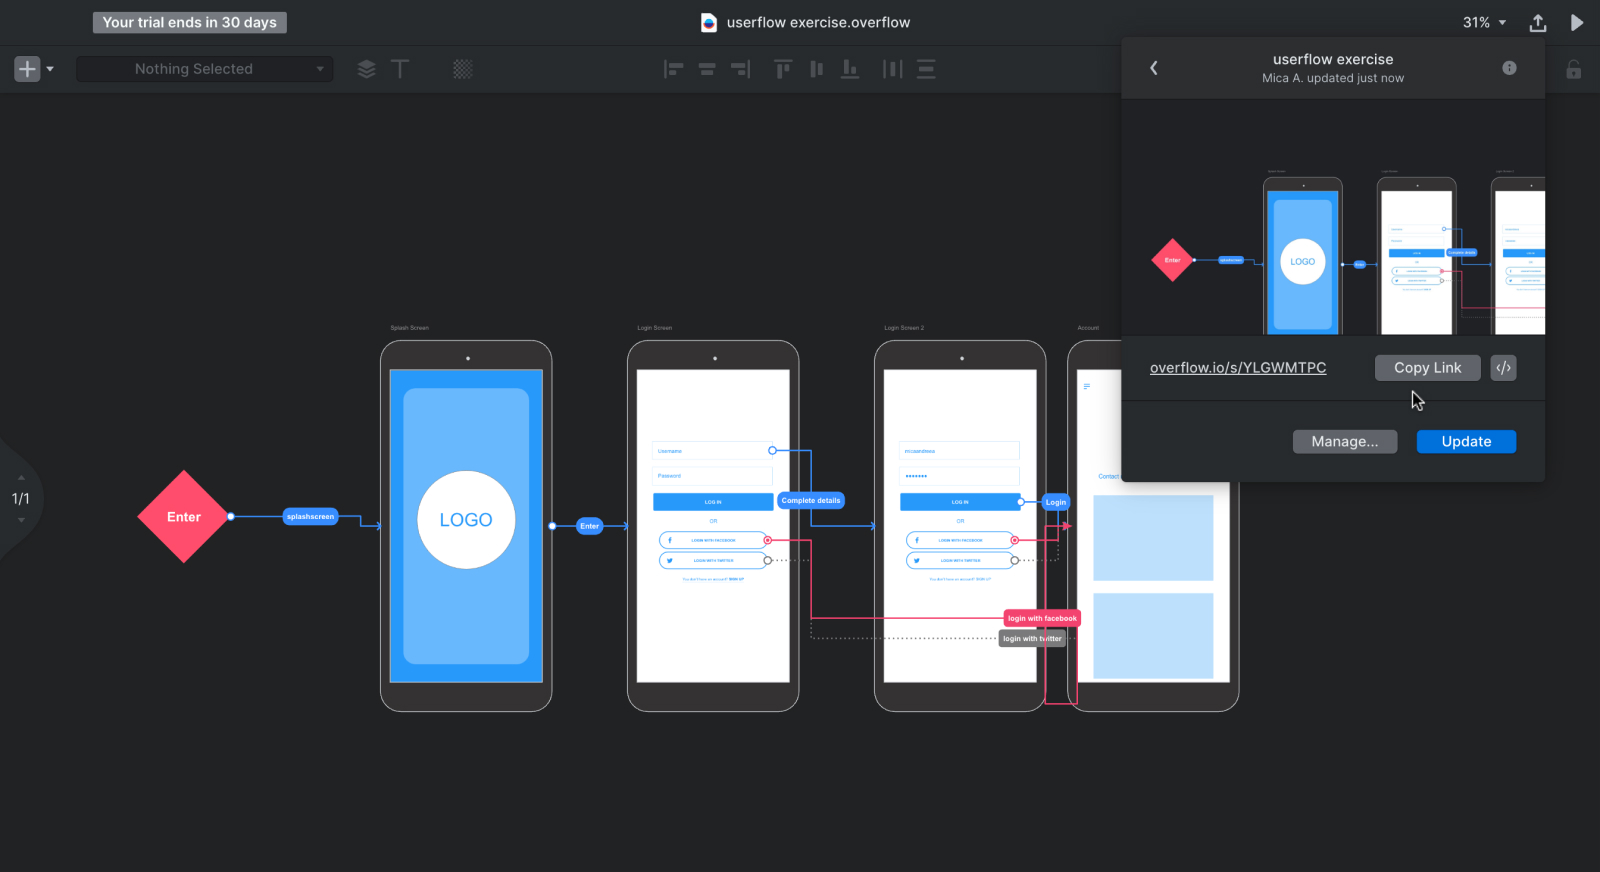
Task: Open the Nothing Selected style dropdown
Action: coord(205,69)
